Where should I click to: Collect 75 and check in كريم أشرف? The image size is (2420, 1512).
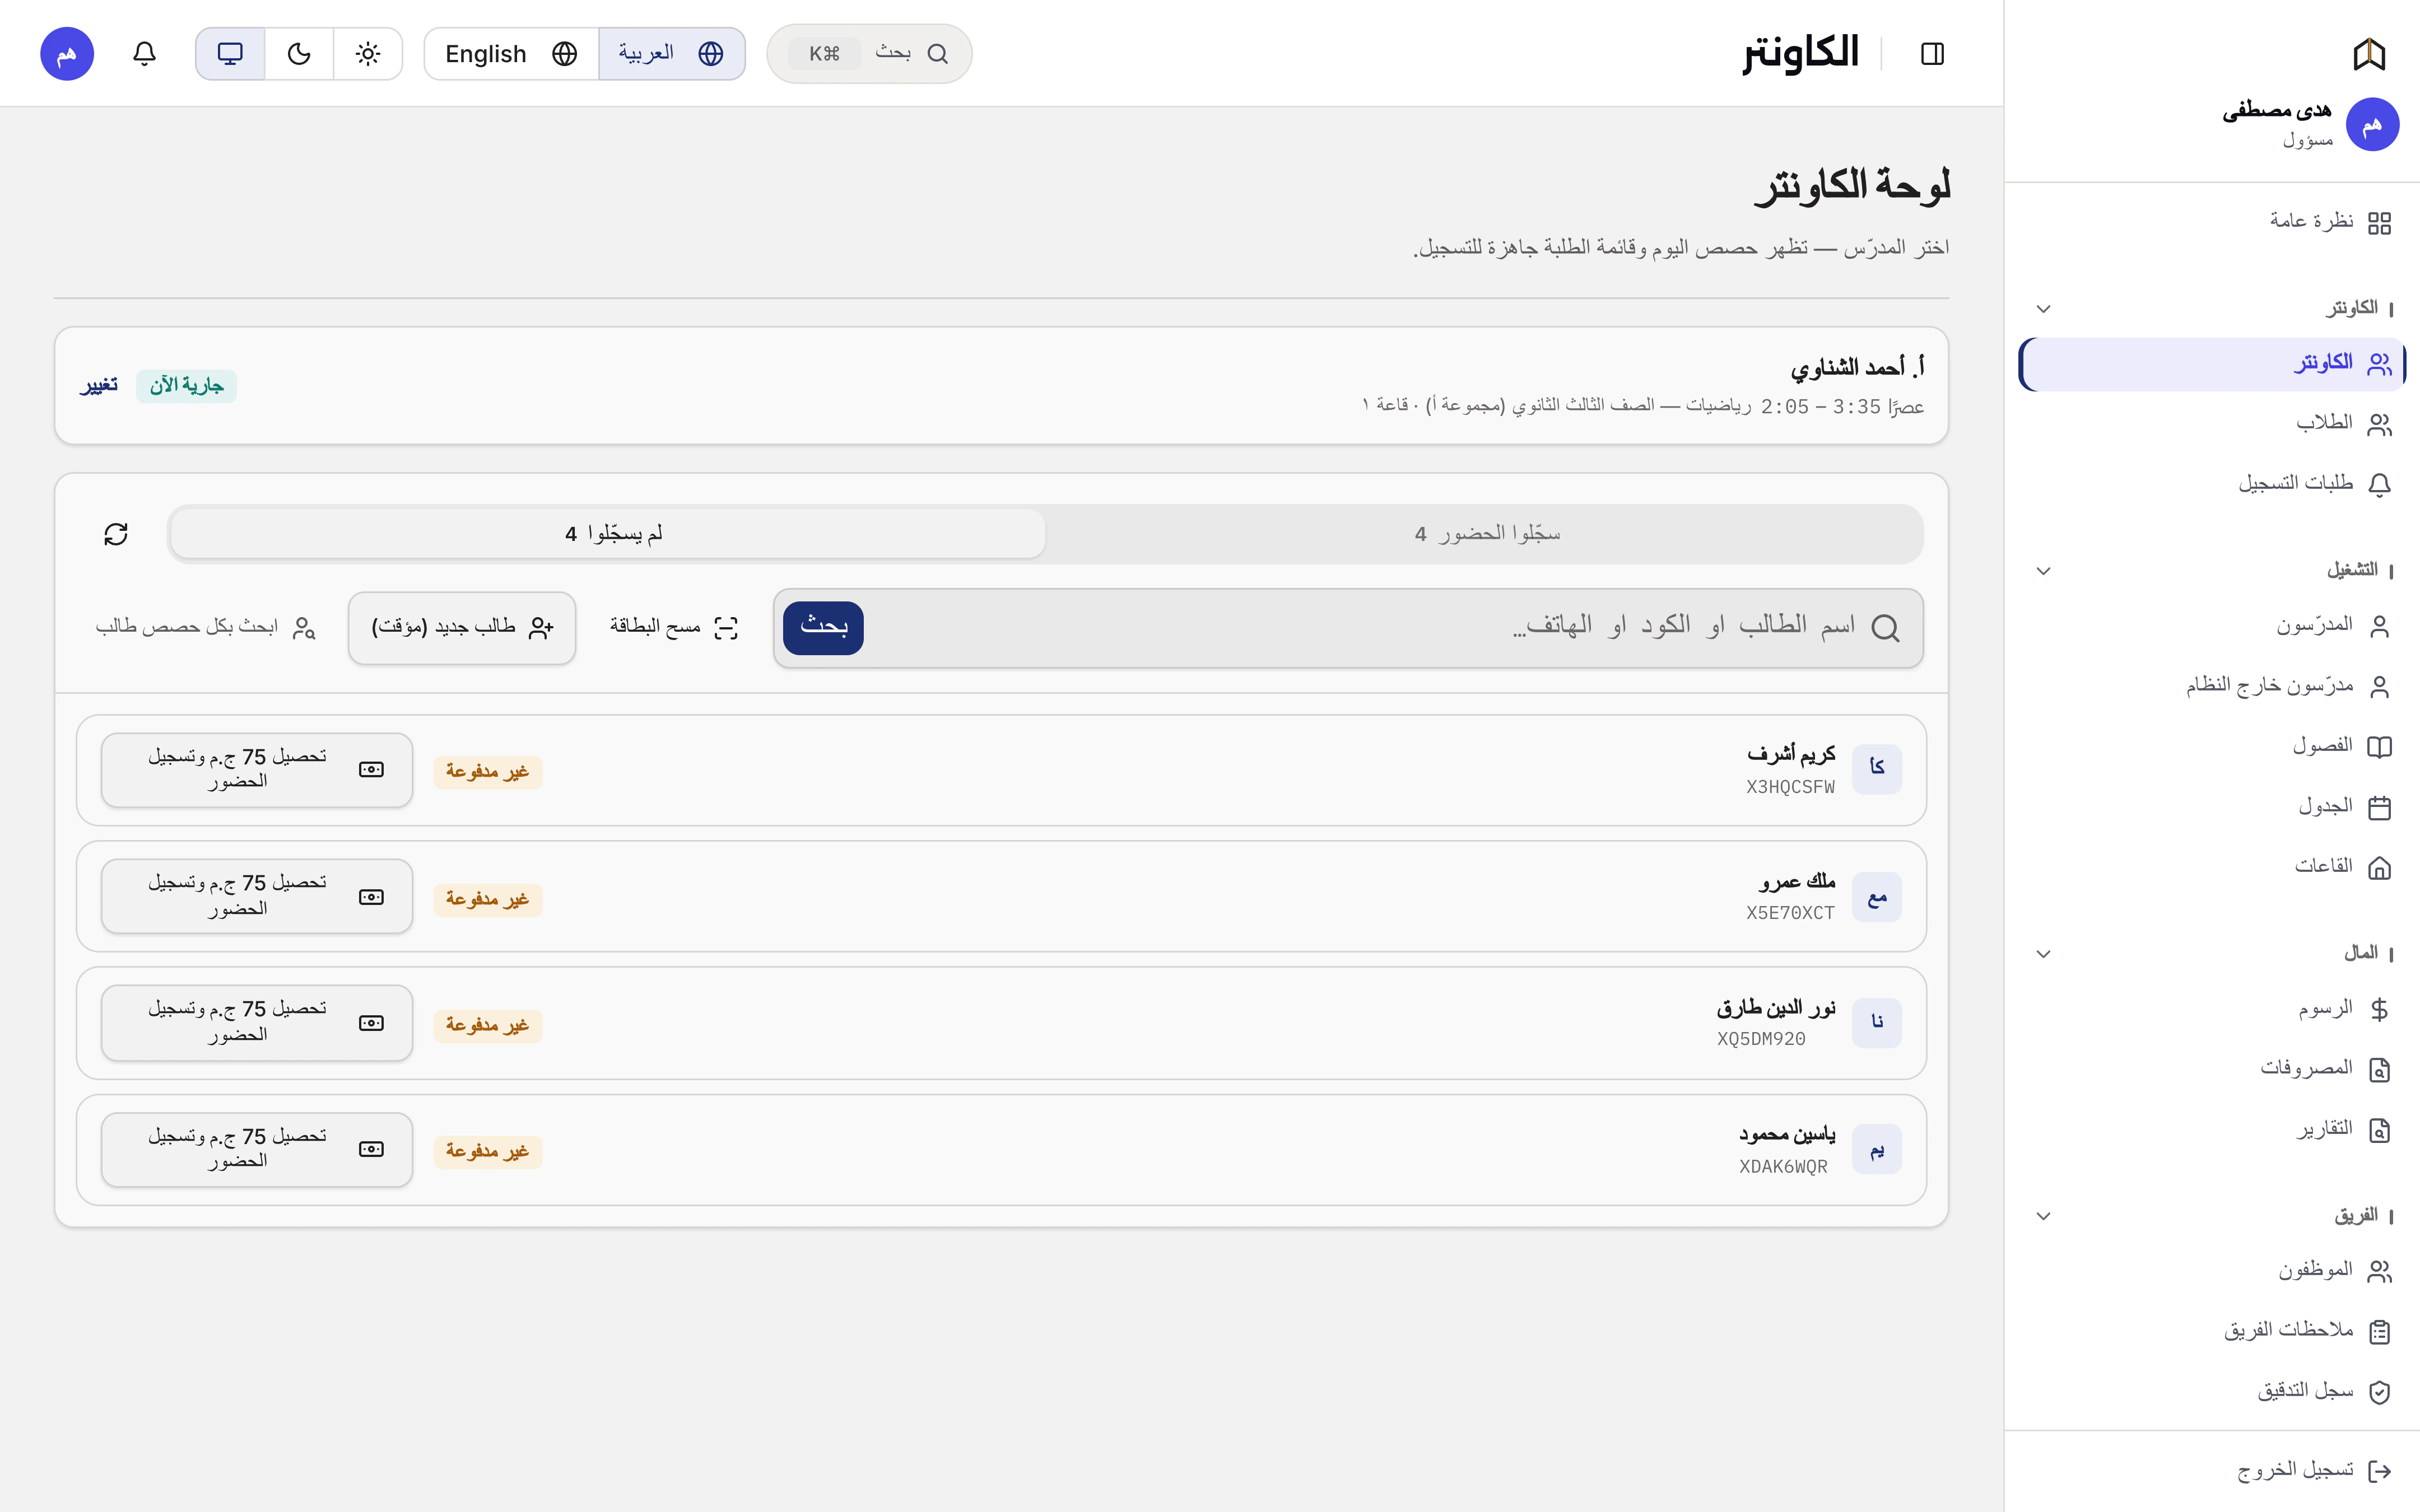pyautogui.click(x=257, y=770)
